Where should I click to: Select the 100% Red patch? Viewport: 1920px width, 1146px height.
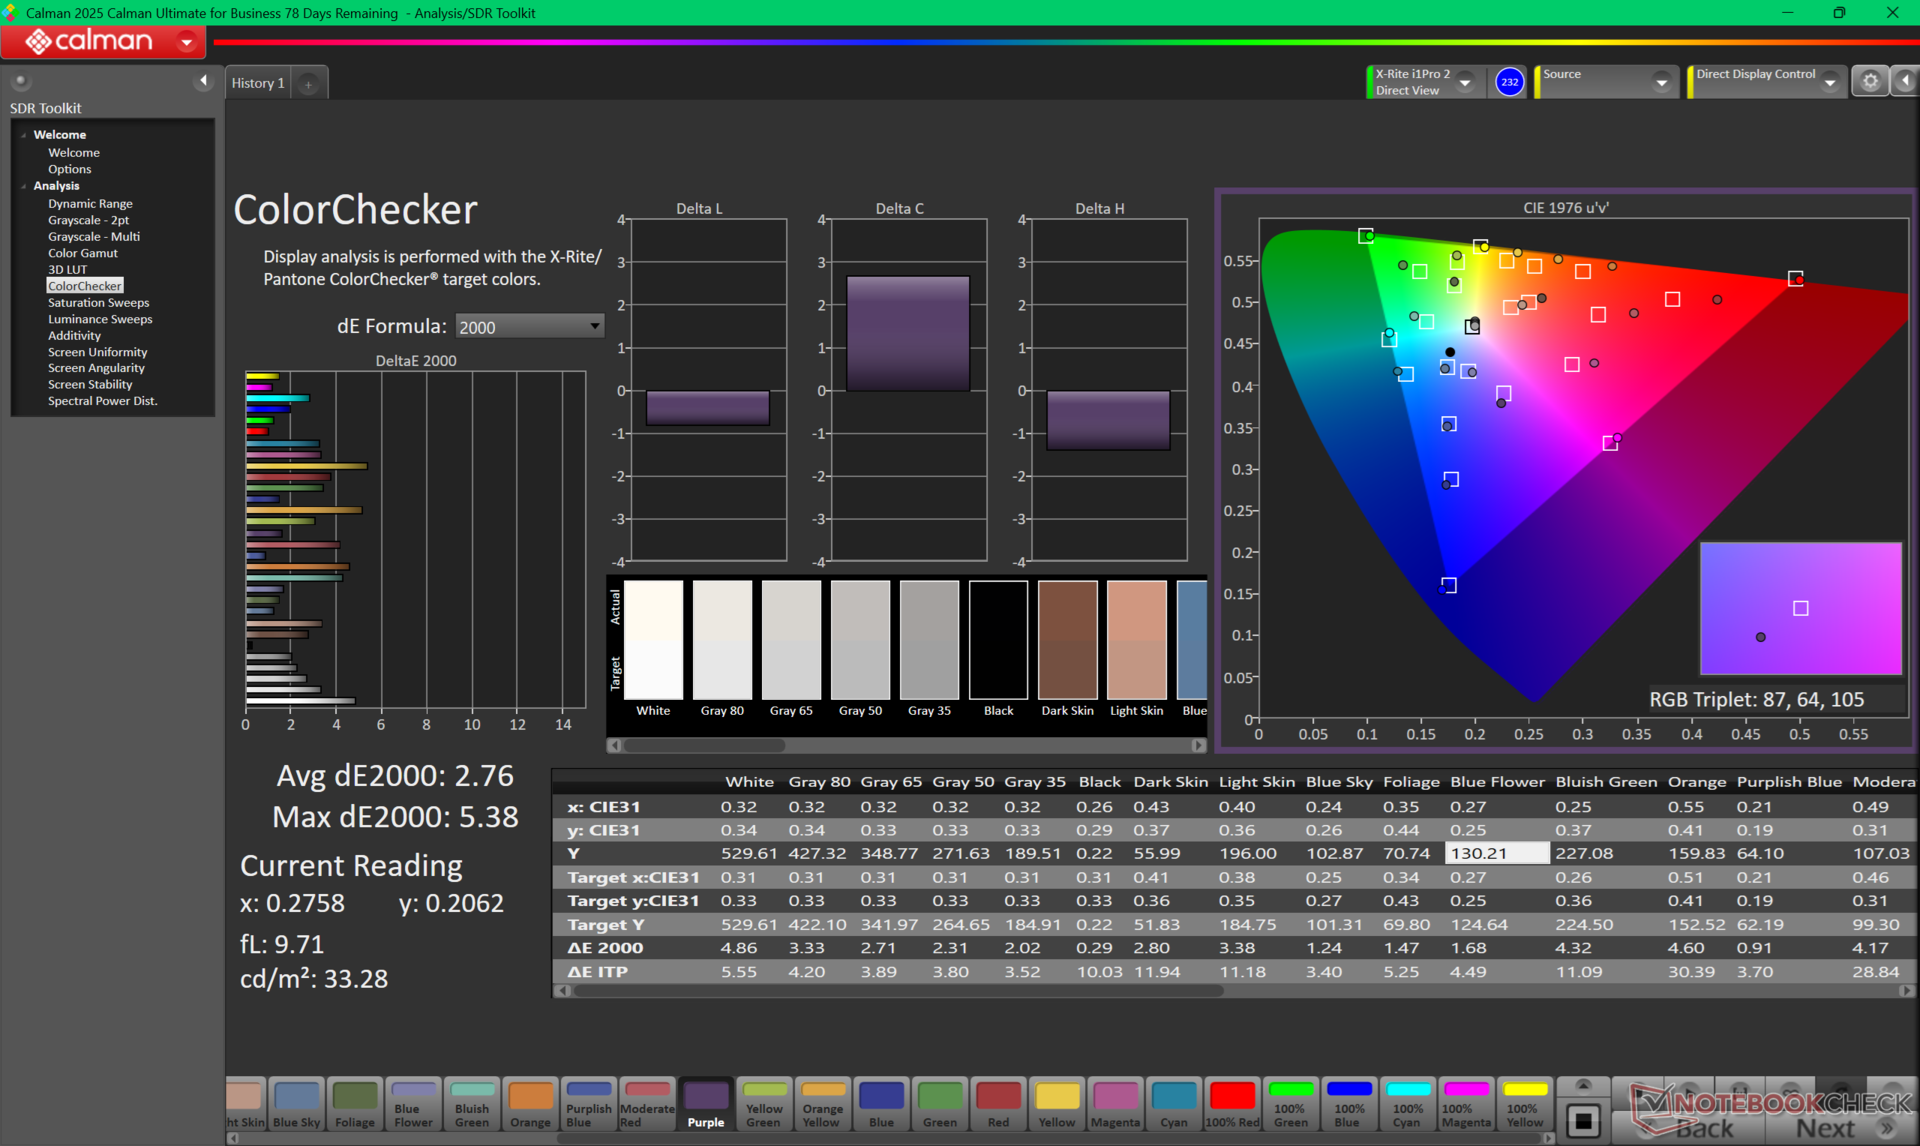(1232, 1103)
